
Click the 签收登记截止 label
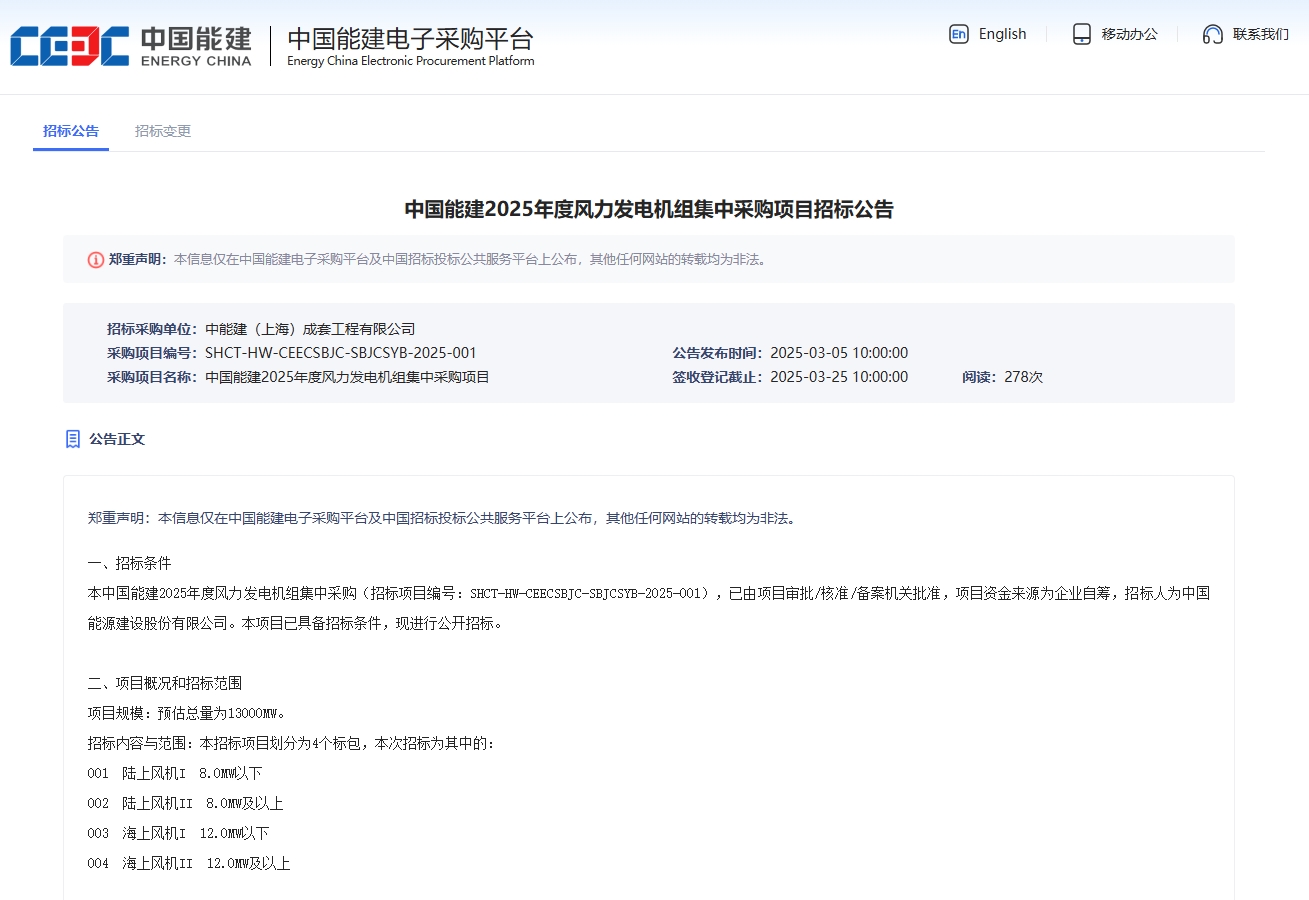point(718,377)
